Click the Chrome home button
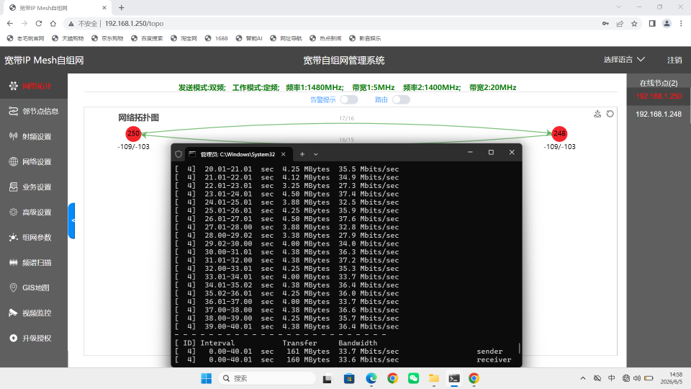Image resolution: width=691 pixels, height=389 pixels. coord(53,23)
